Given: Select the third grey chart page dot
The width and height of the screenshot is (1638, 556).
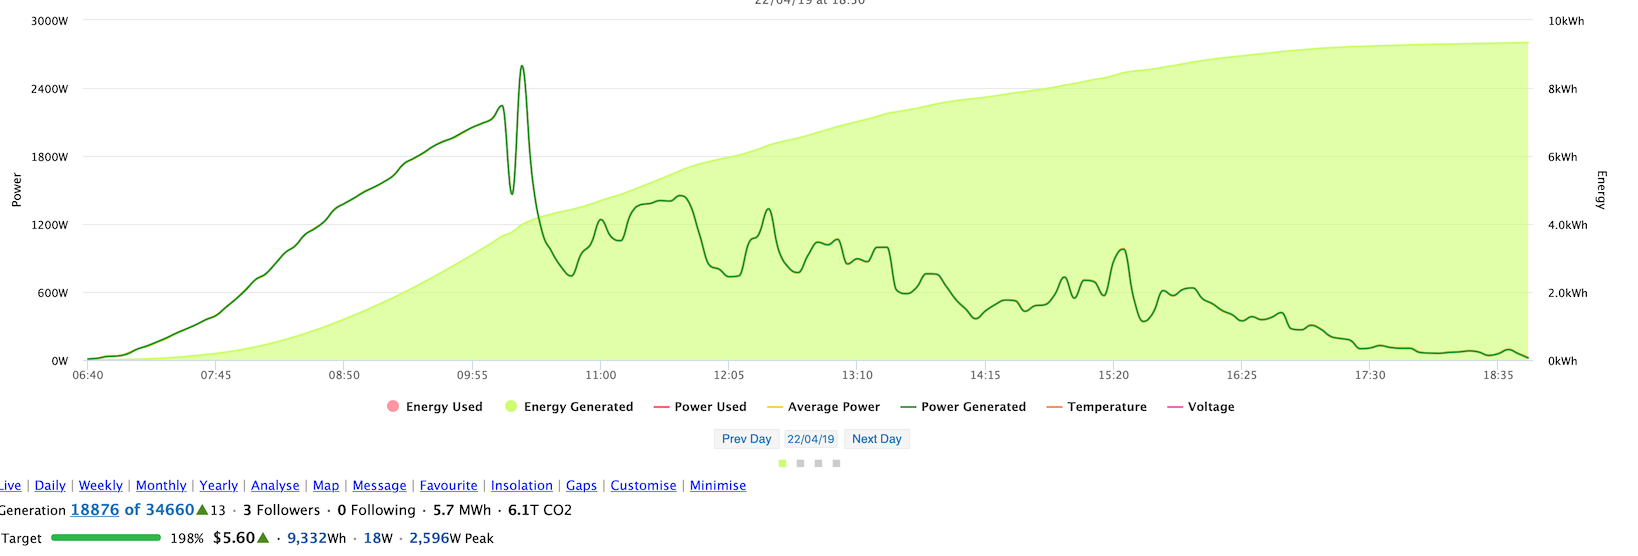Looking at the screenshot, I should 818,463.
